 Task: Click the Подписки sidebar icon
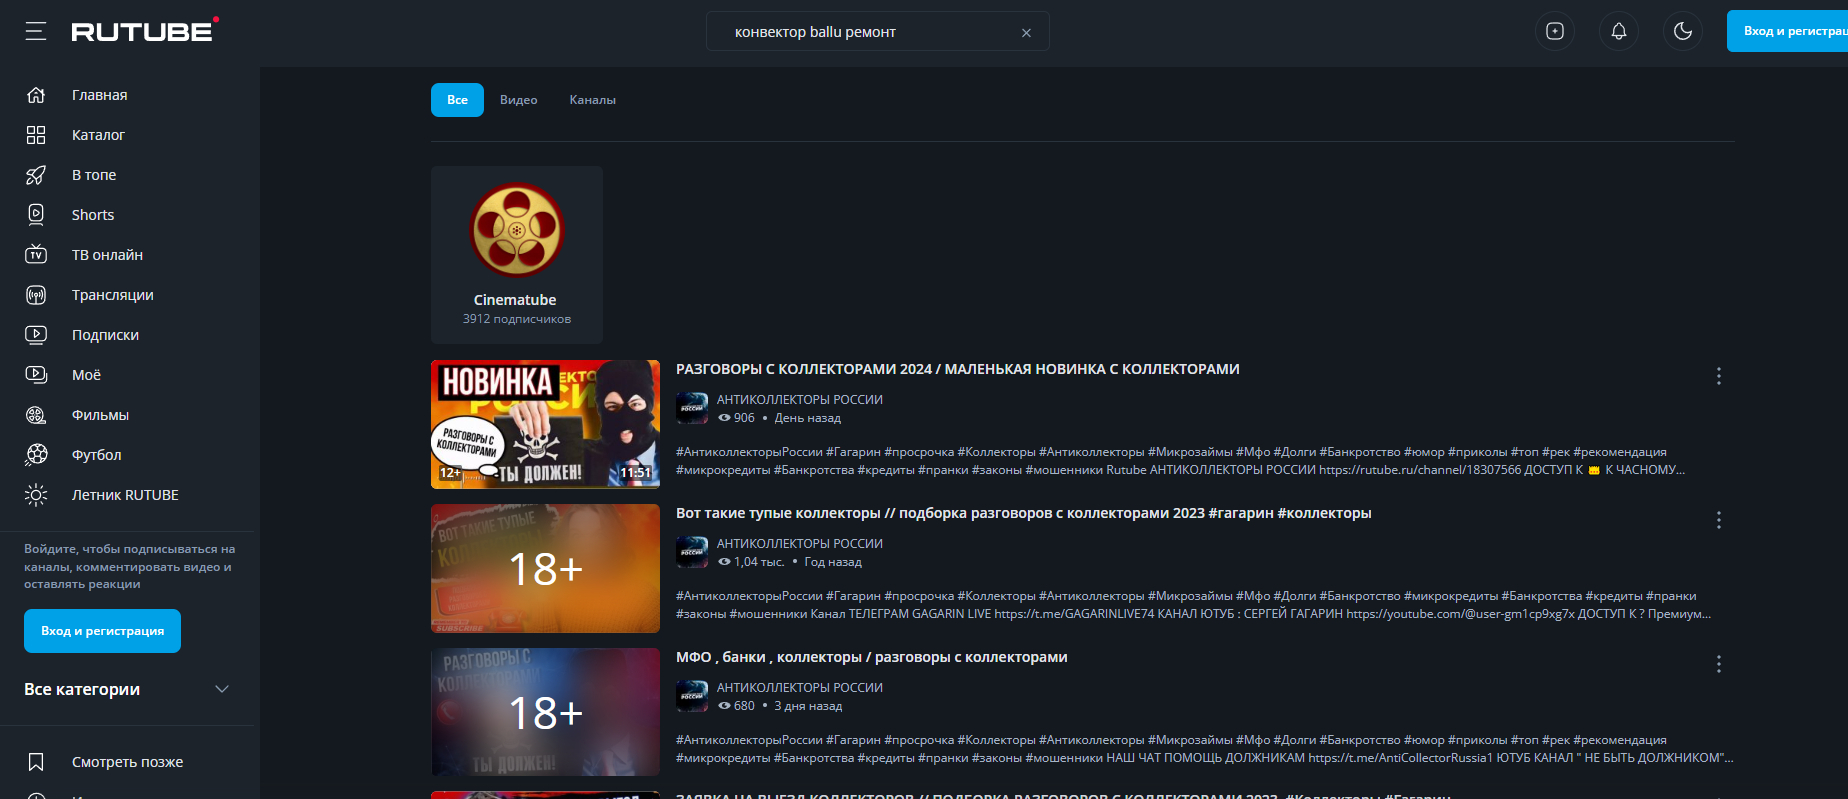(36, 335)
